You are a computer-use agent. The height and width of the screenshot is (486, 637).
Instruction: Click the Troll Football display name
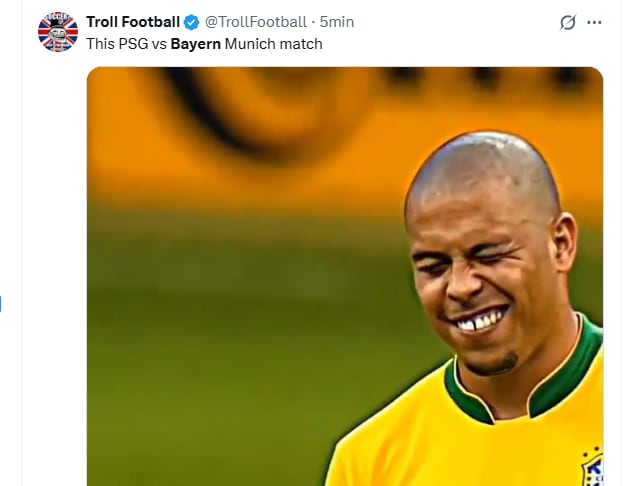coord(133,22)
